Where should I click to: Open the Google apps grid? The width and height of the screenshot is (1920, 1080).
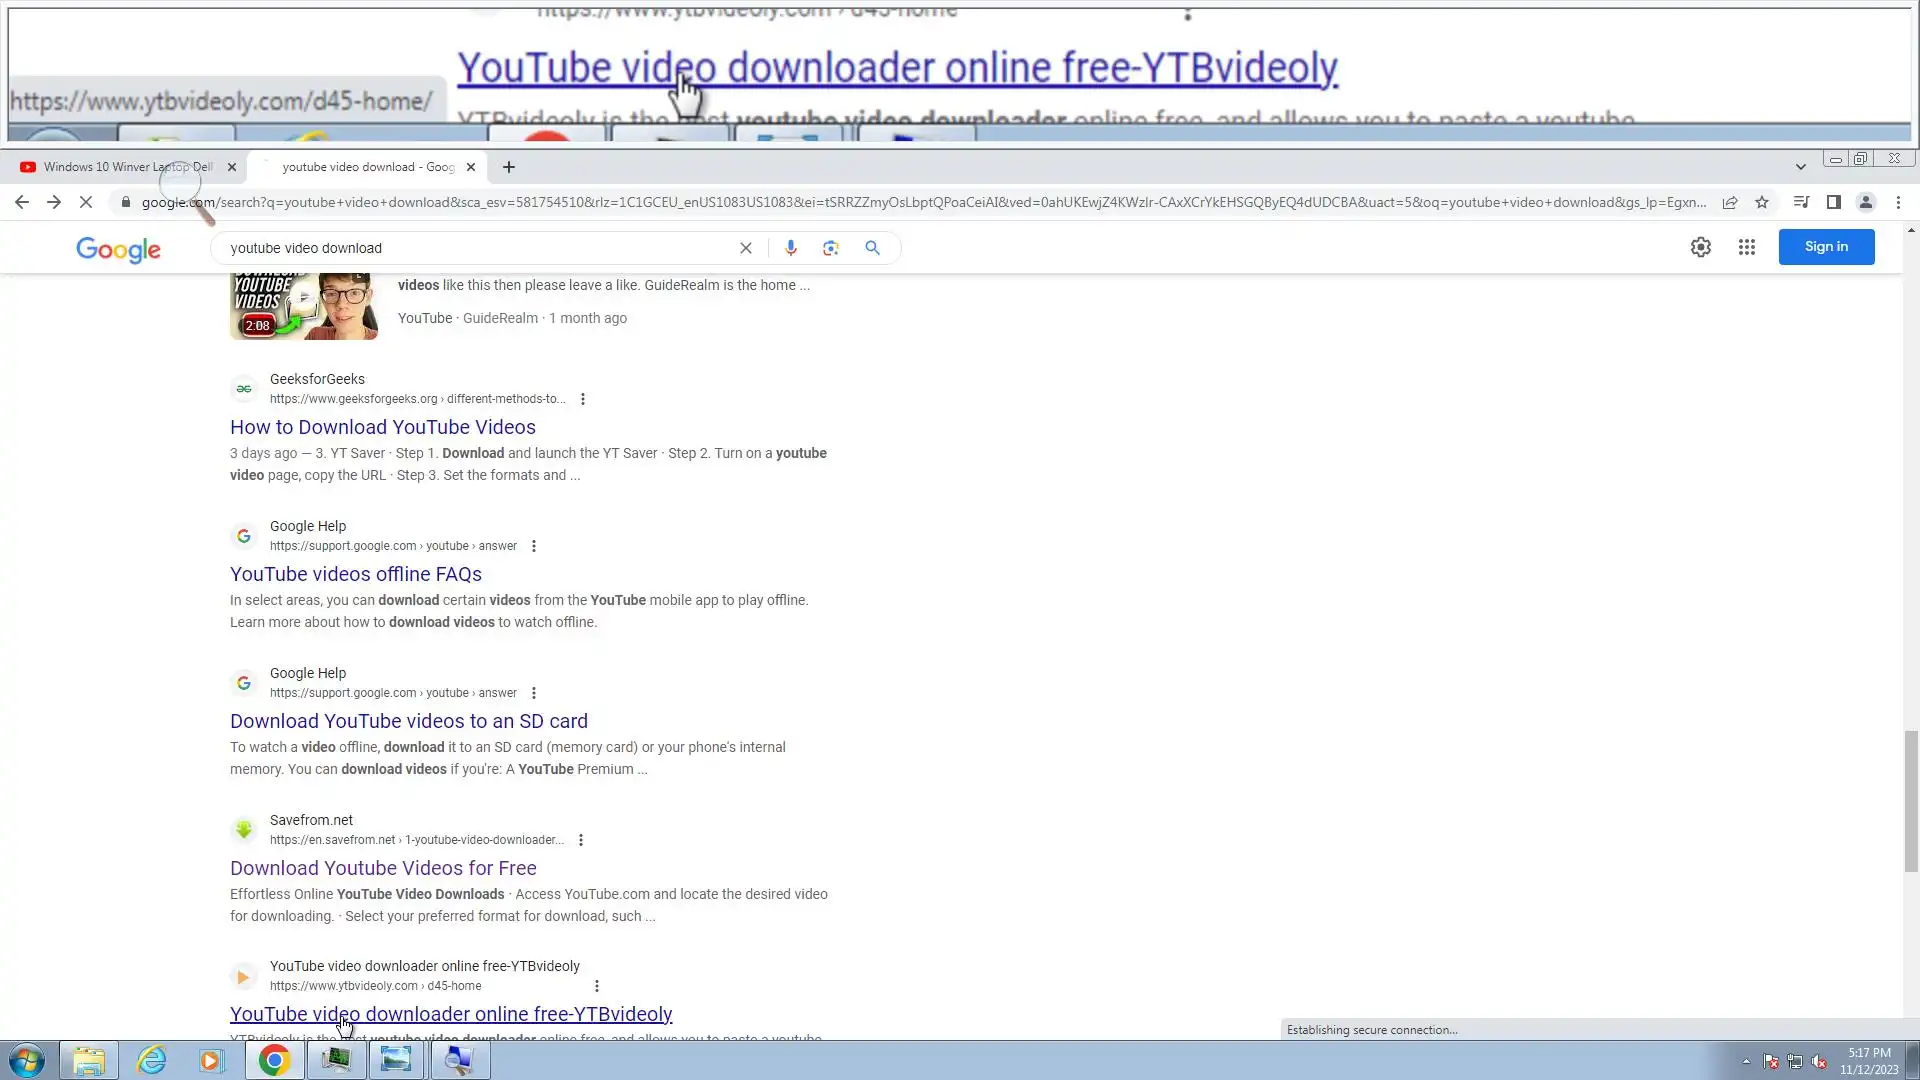point(1746,247)
